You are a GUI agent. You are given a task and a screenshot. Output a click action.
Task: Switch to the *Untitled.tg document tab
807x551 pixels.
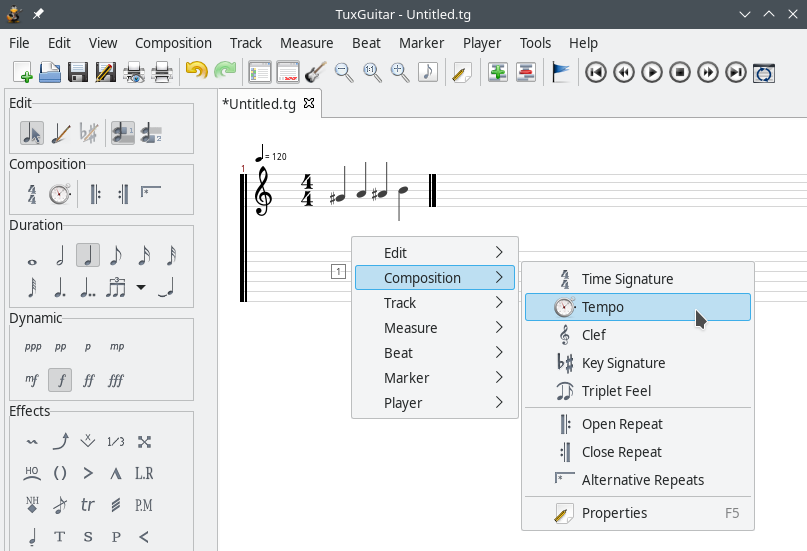tap(259, 103)
